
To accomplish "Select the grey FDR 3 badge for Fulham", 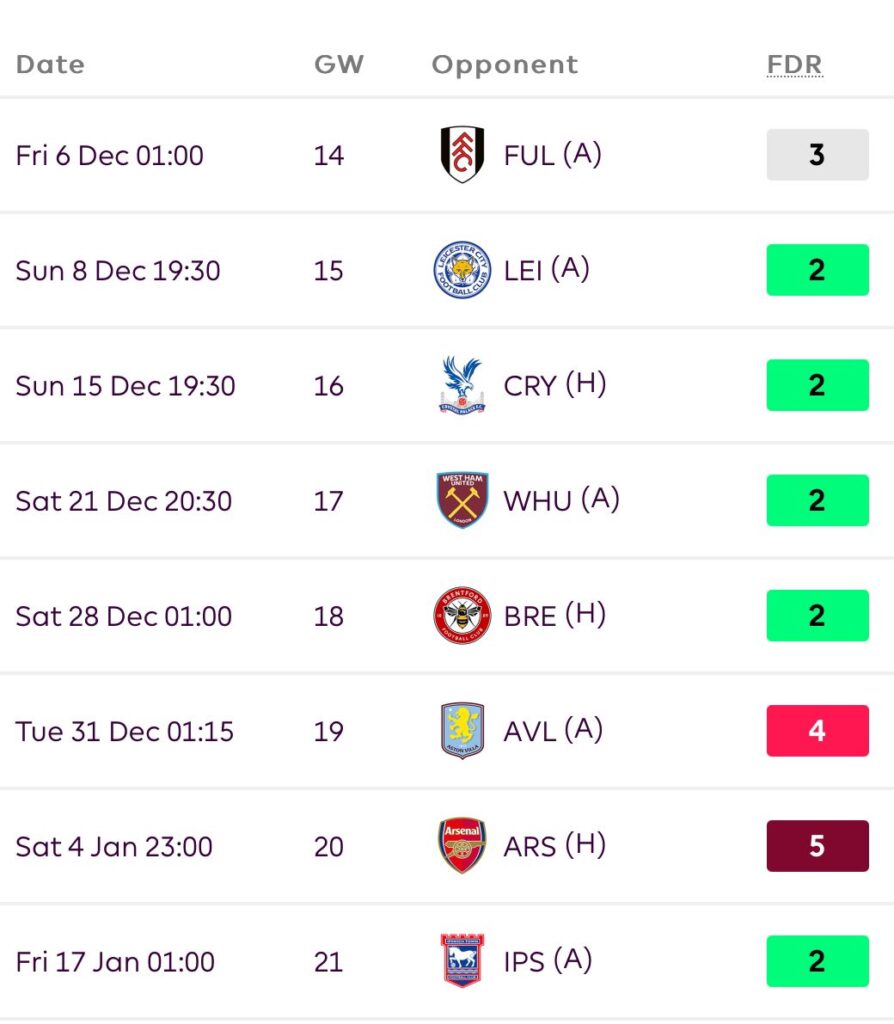I will coord(817,155).
